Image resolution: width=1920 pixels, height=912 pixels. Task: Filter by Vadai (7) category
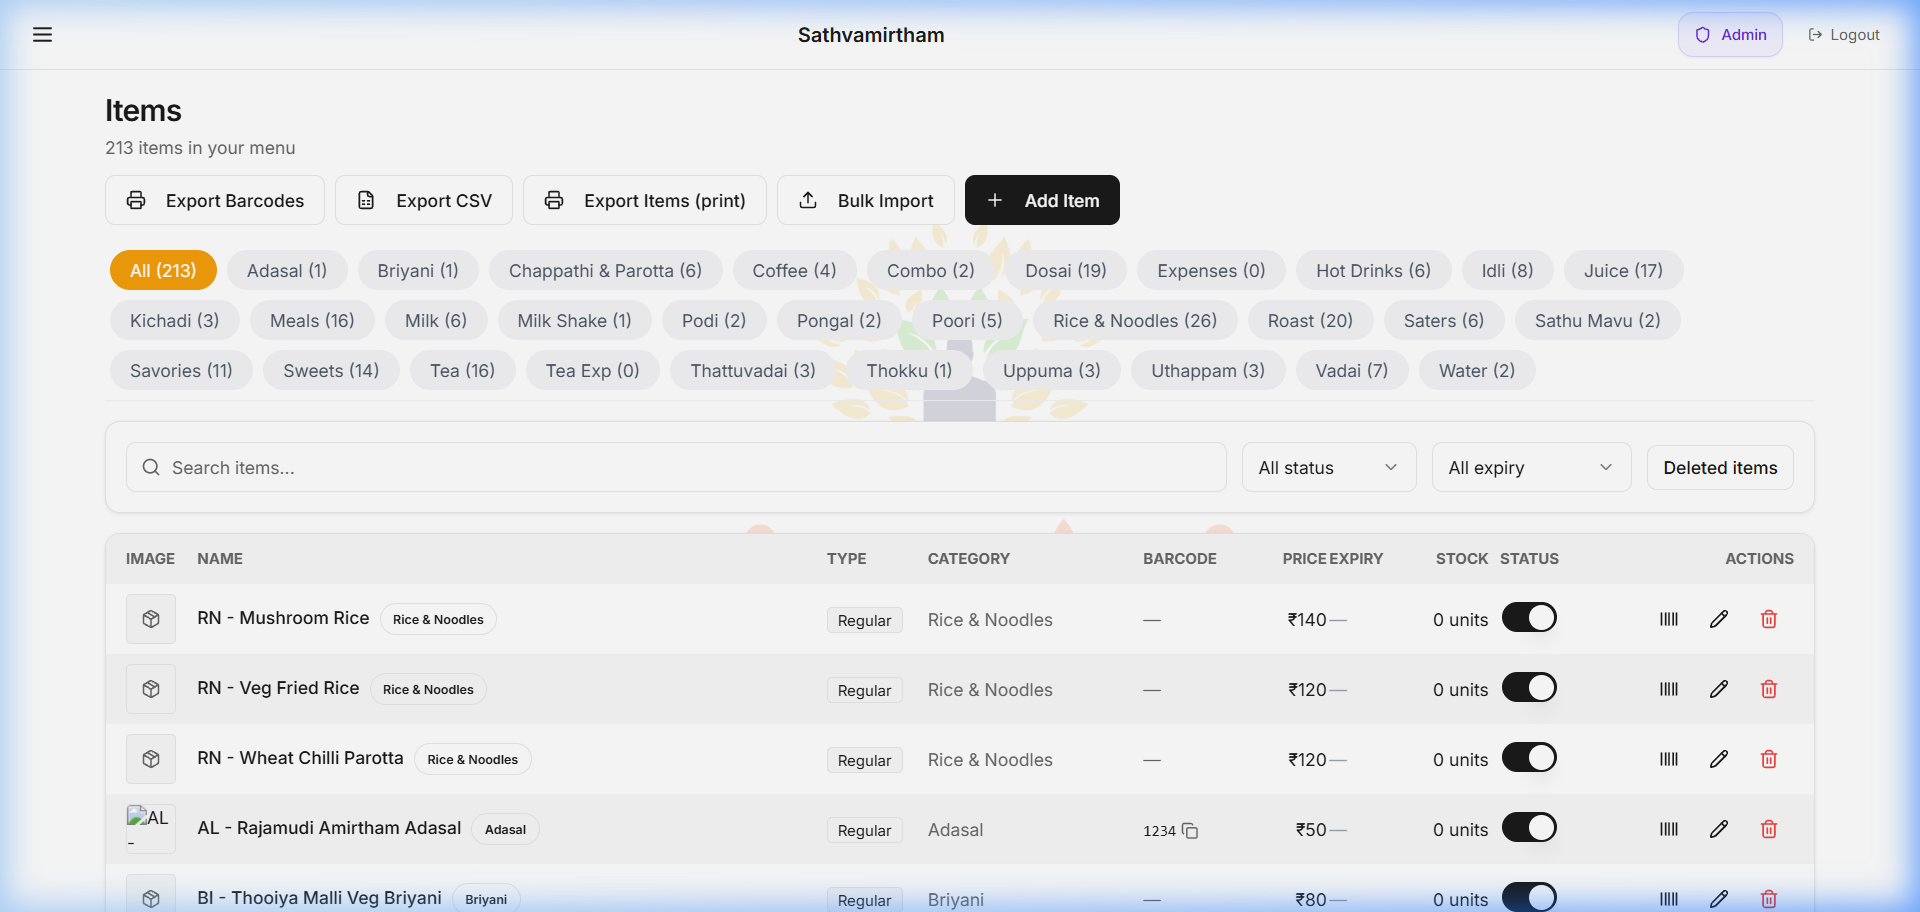click(x=1352, y=370)
